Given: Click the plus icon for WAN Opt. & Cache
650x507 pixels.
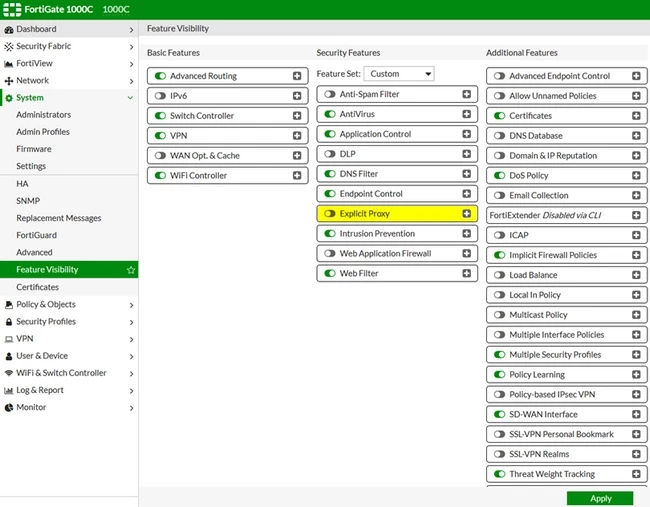Looking at the screenshot, I should (297, 155).
